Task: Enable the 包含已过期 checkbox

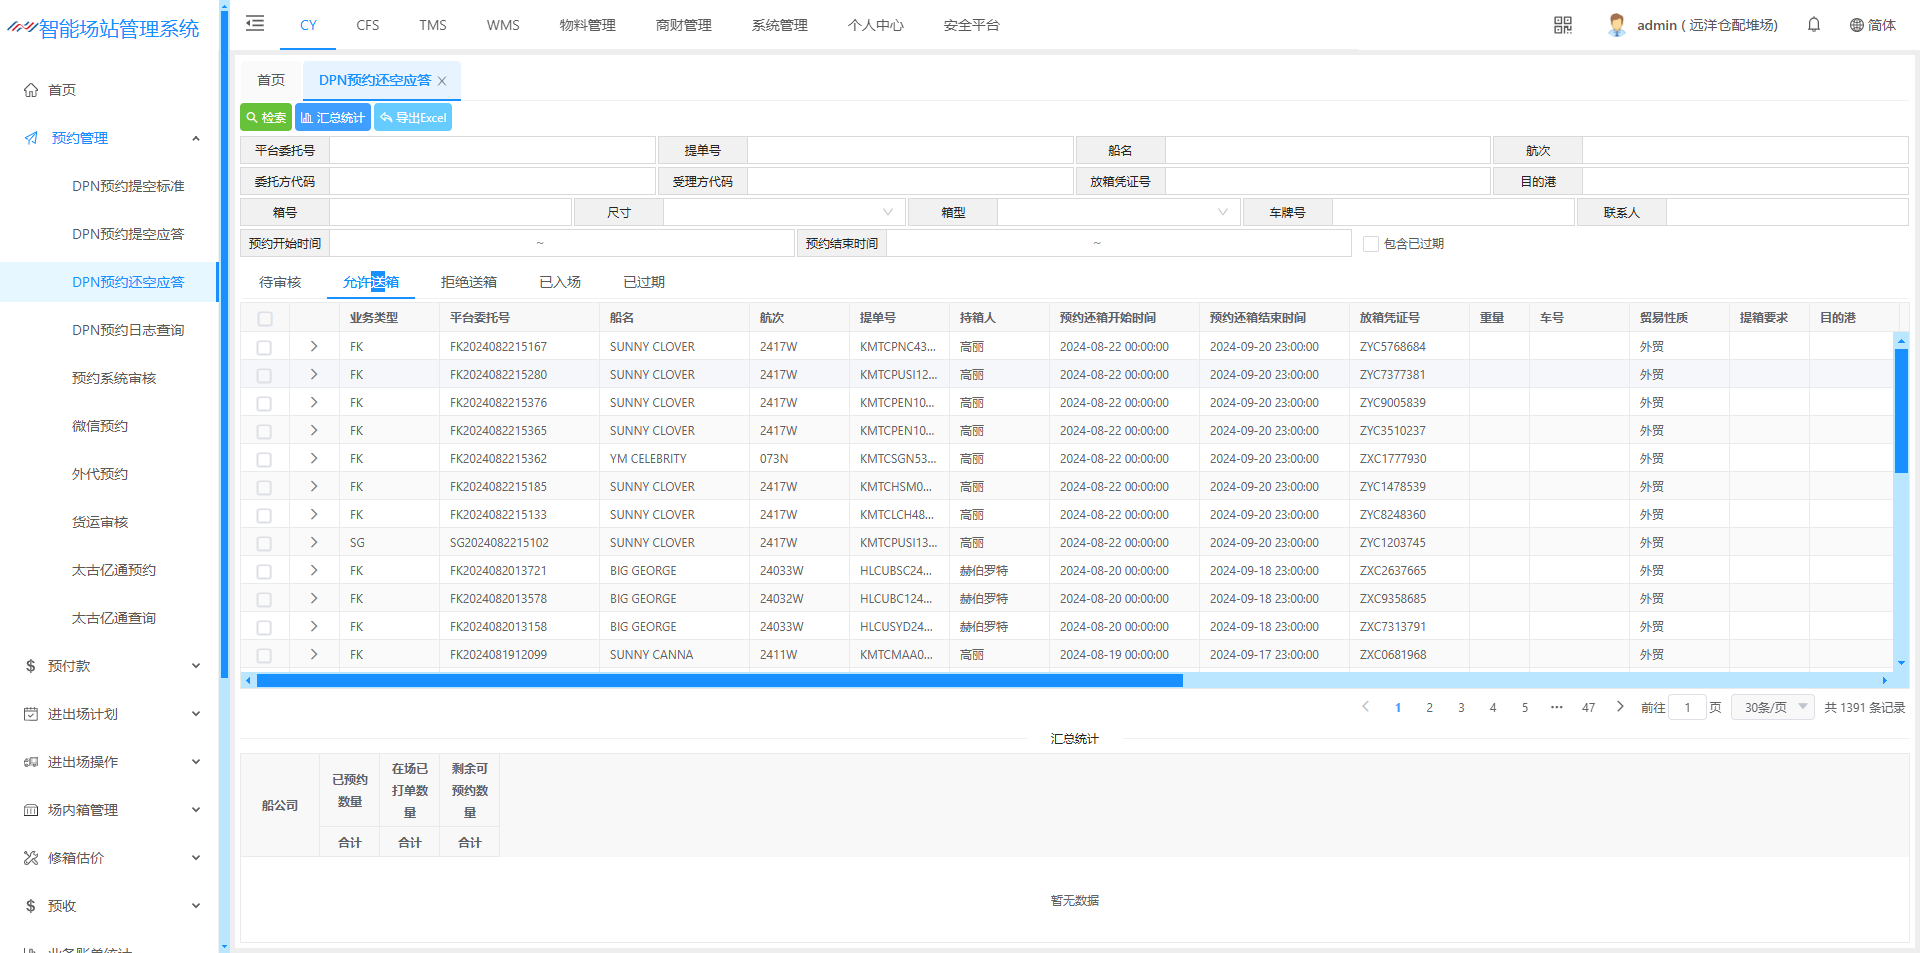Action: pyautogui.click(x=1371, y=244)
